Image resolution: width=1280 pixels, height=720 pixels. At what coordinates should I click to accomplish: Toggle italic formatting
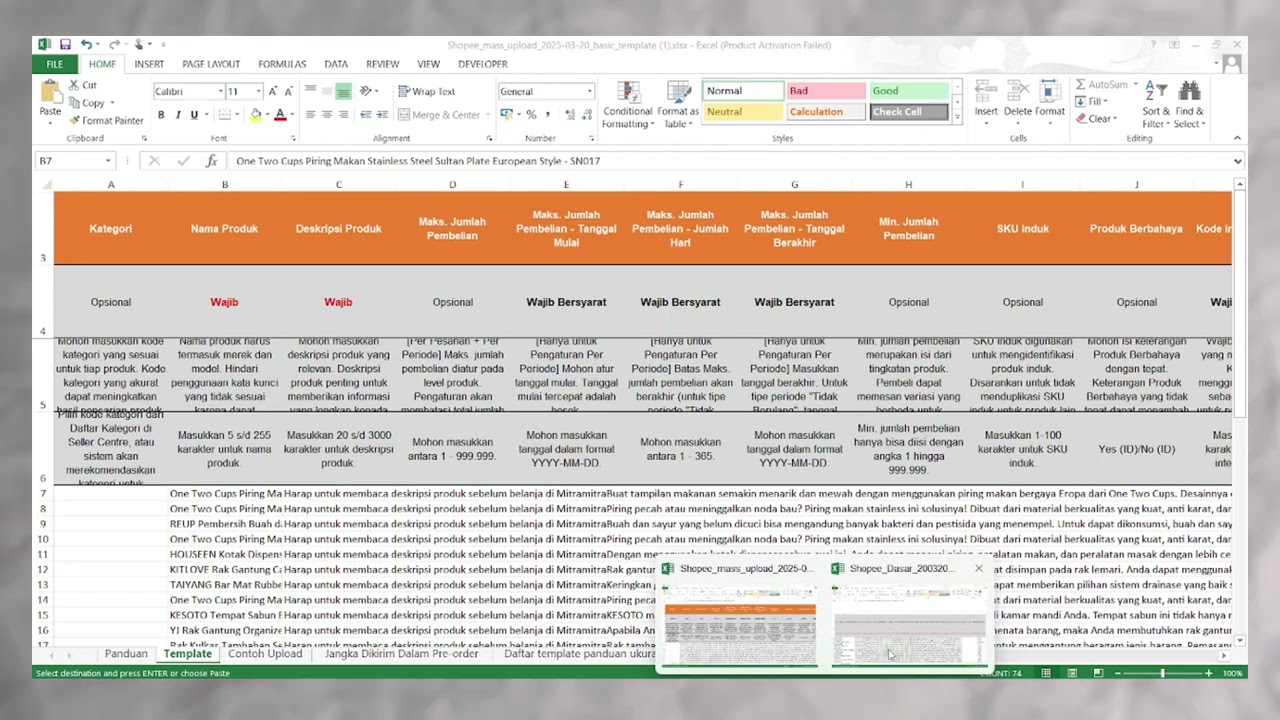tap(177, 115)
